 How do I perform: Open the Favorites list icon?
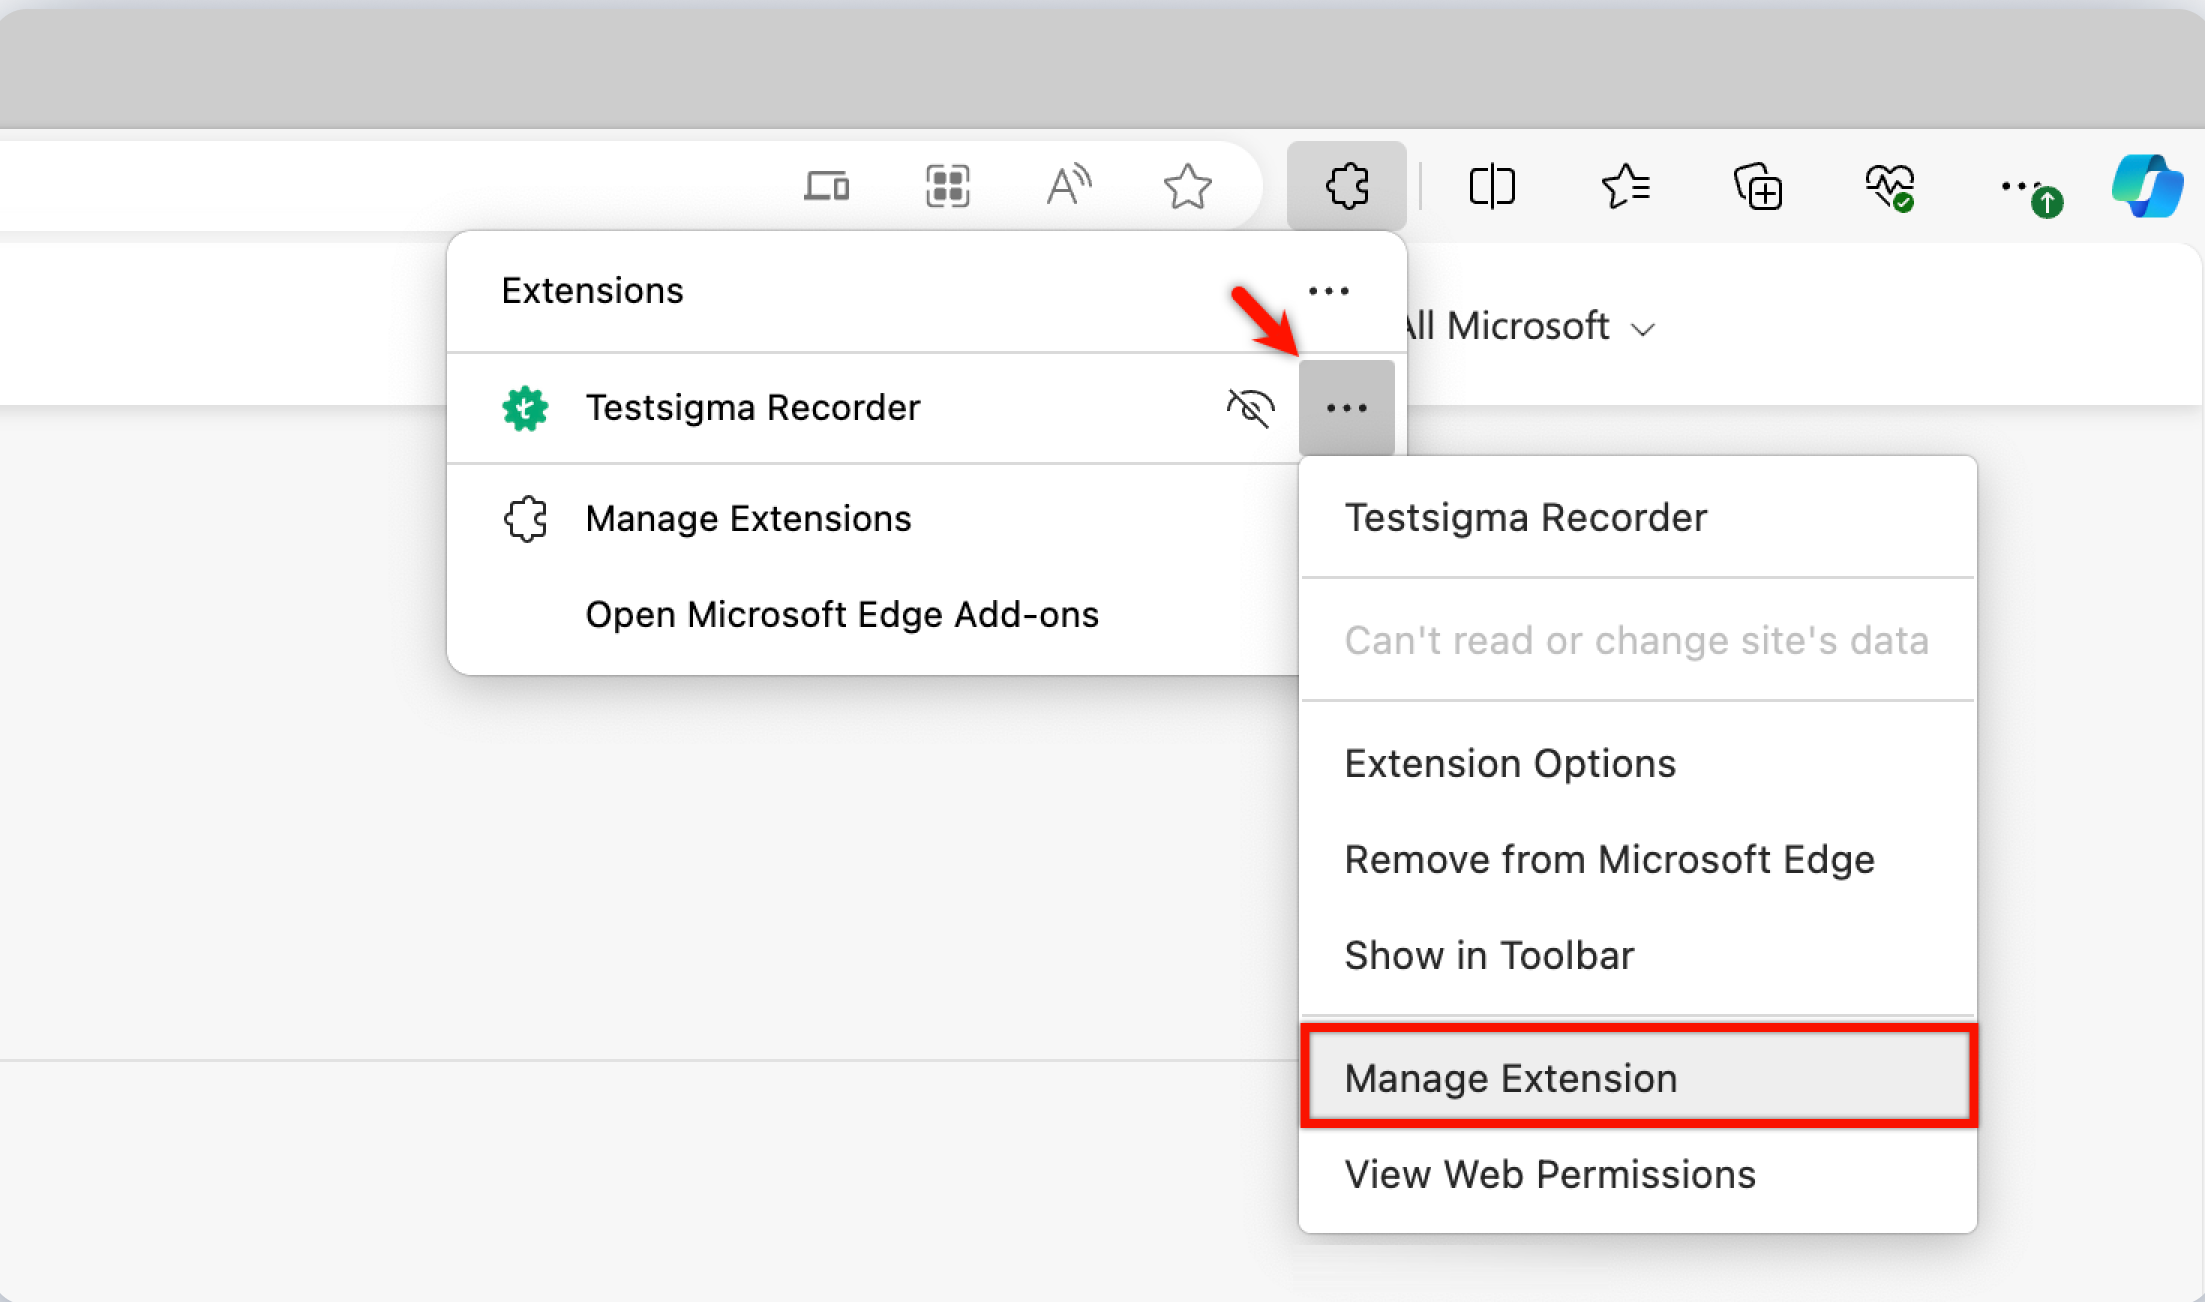[1625, 186]
